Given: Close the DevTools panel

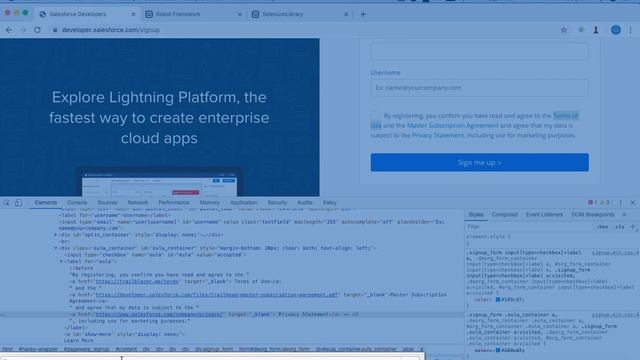Looking at the screenshot, I should 633,202.
